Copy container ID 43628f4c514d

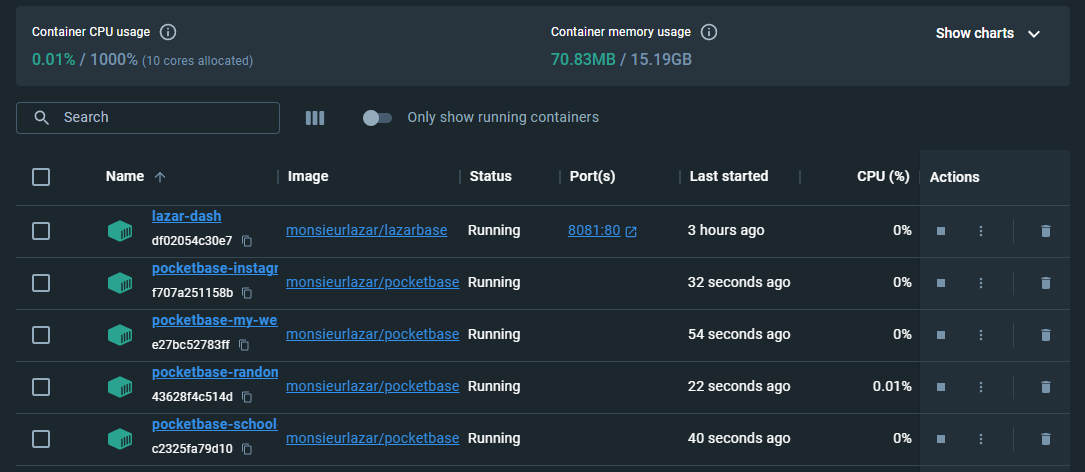click(x=247, y=397)
